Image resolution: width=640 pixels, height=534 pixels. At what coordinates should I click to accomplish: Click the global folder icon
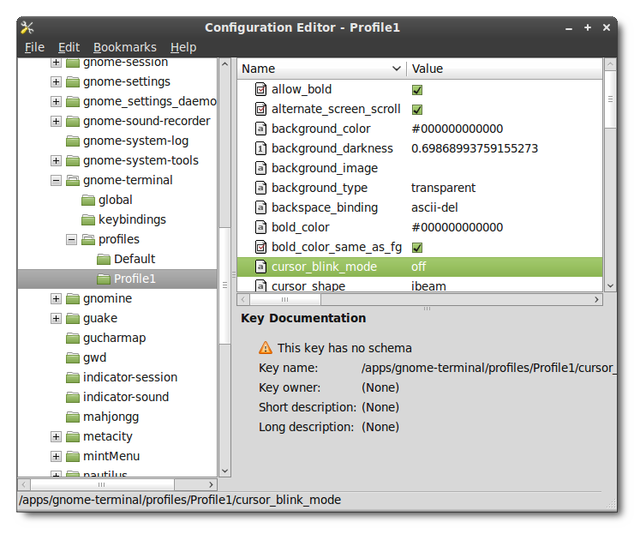pos(88,200)
